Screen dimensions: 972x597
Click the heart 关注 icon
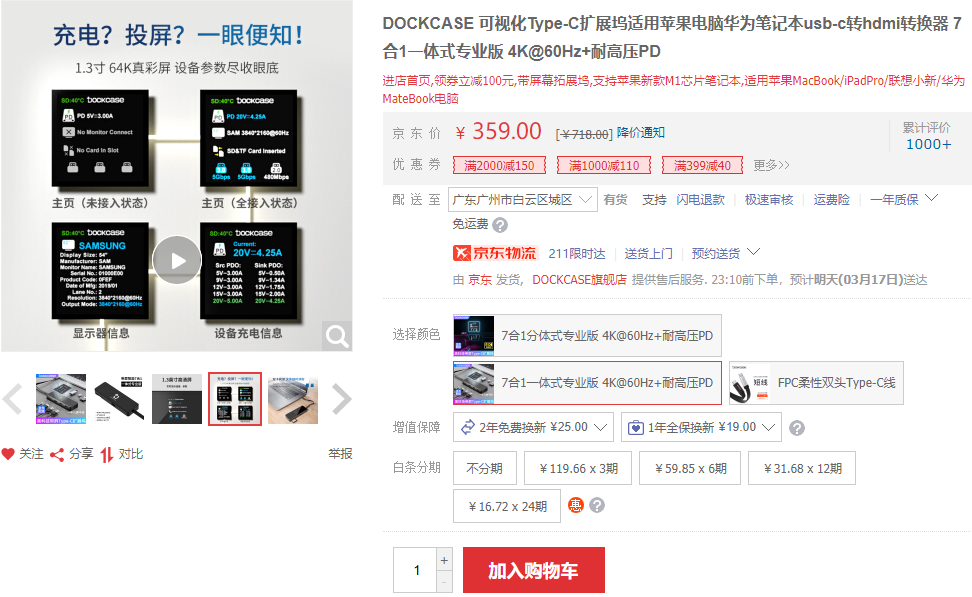click(9, 454)
